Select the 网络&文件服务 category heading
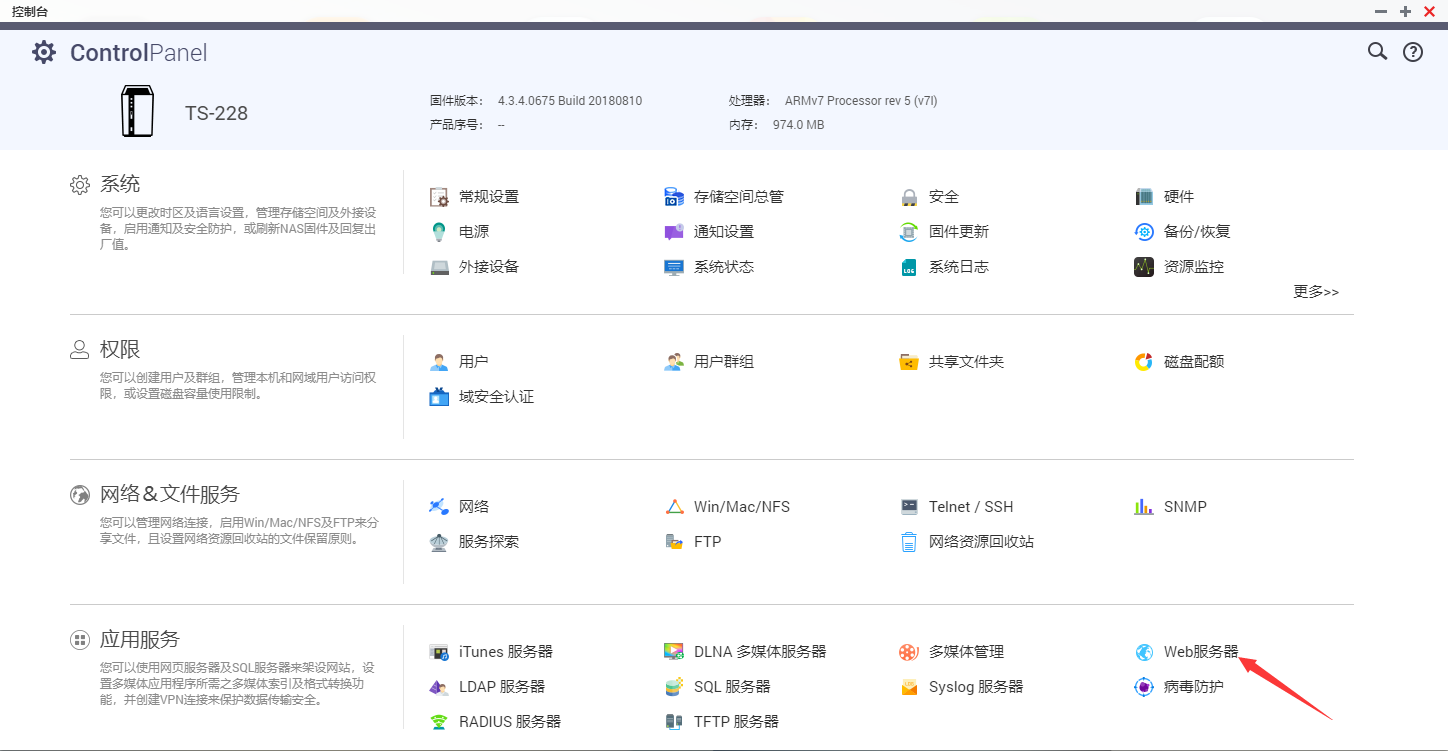The width and height of the screenshot is (1448, 751). click(x=169, y=495)
